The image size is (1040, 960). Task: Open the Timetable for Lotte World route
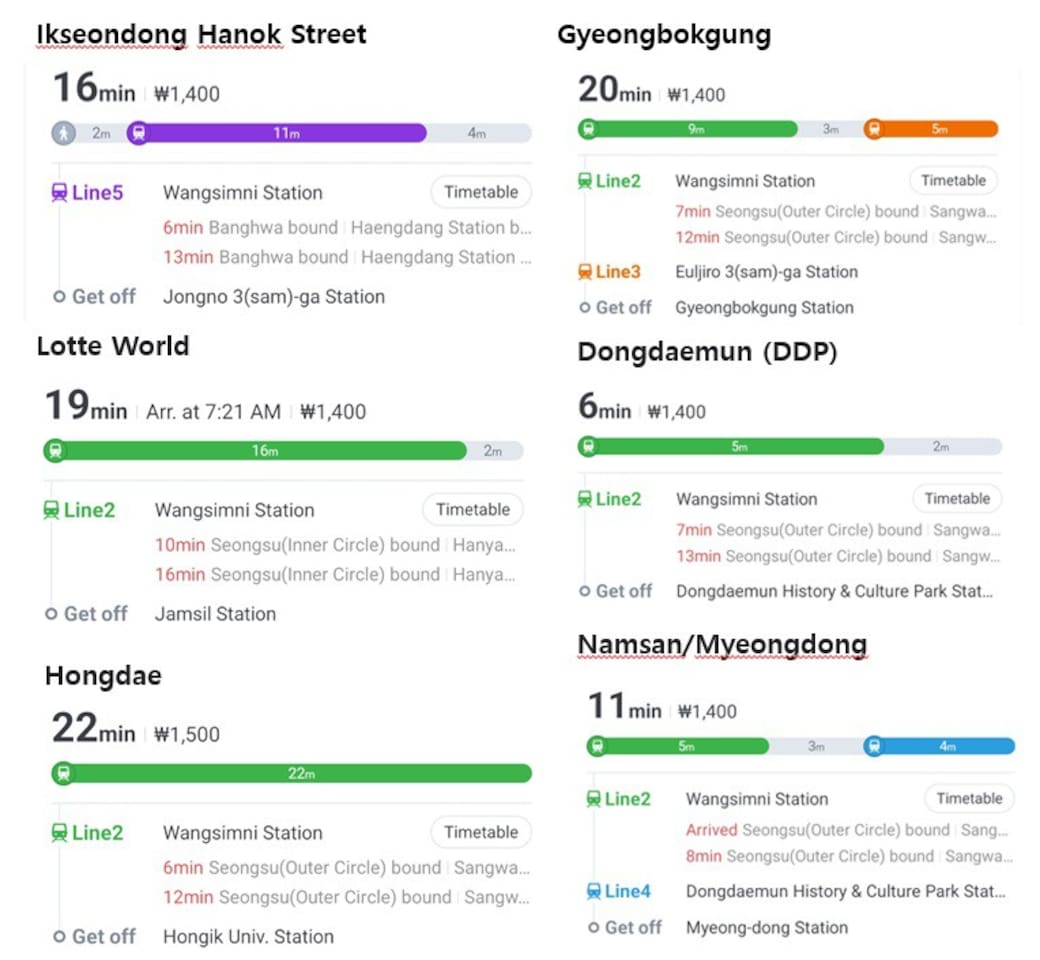(x=472, y=509)
